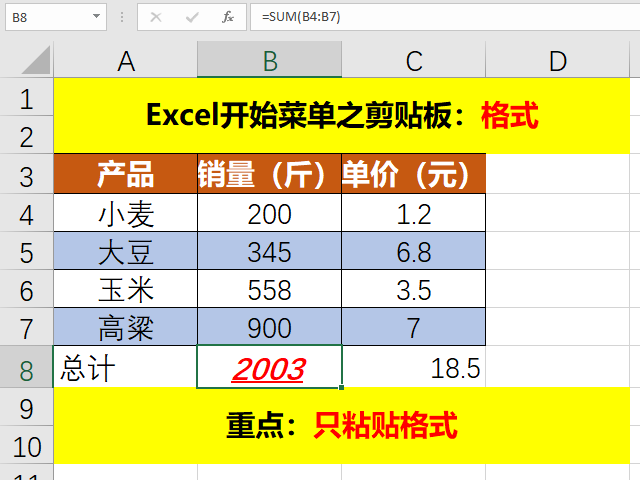Image resolution: width=640 pixels, height=480 pixels.
Task: Select row 4 header
Action: [27, 213]
